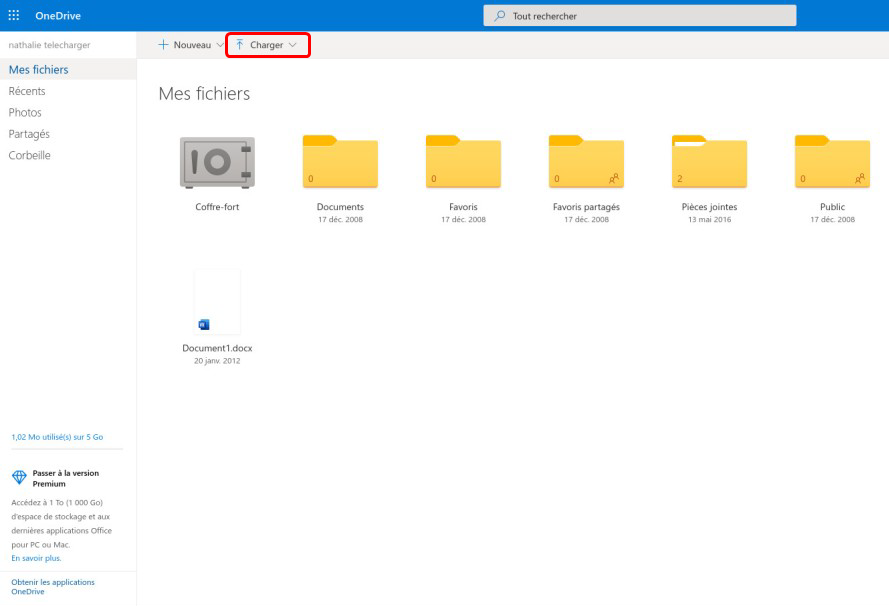Screen dimensions: 889x606
Task: Click the OneDrive title in header
Action: [x=58, y=16]
